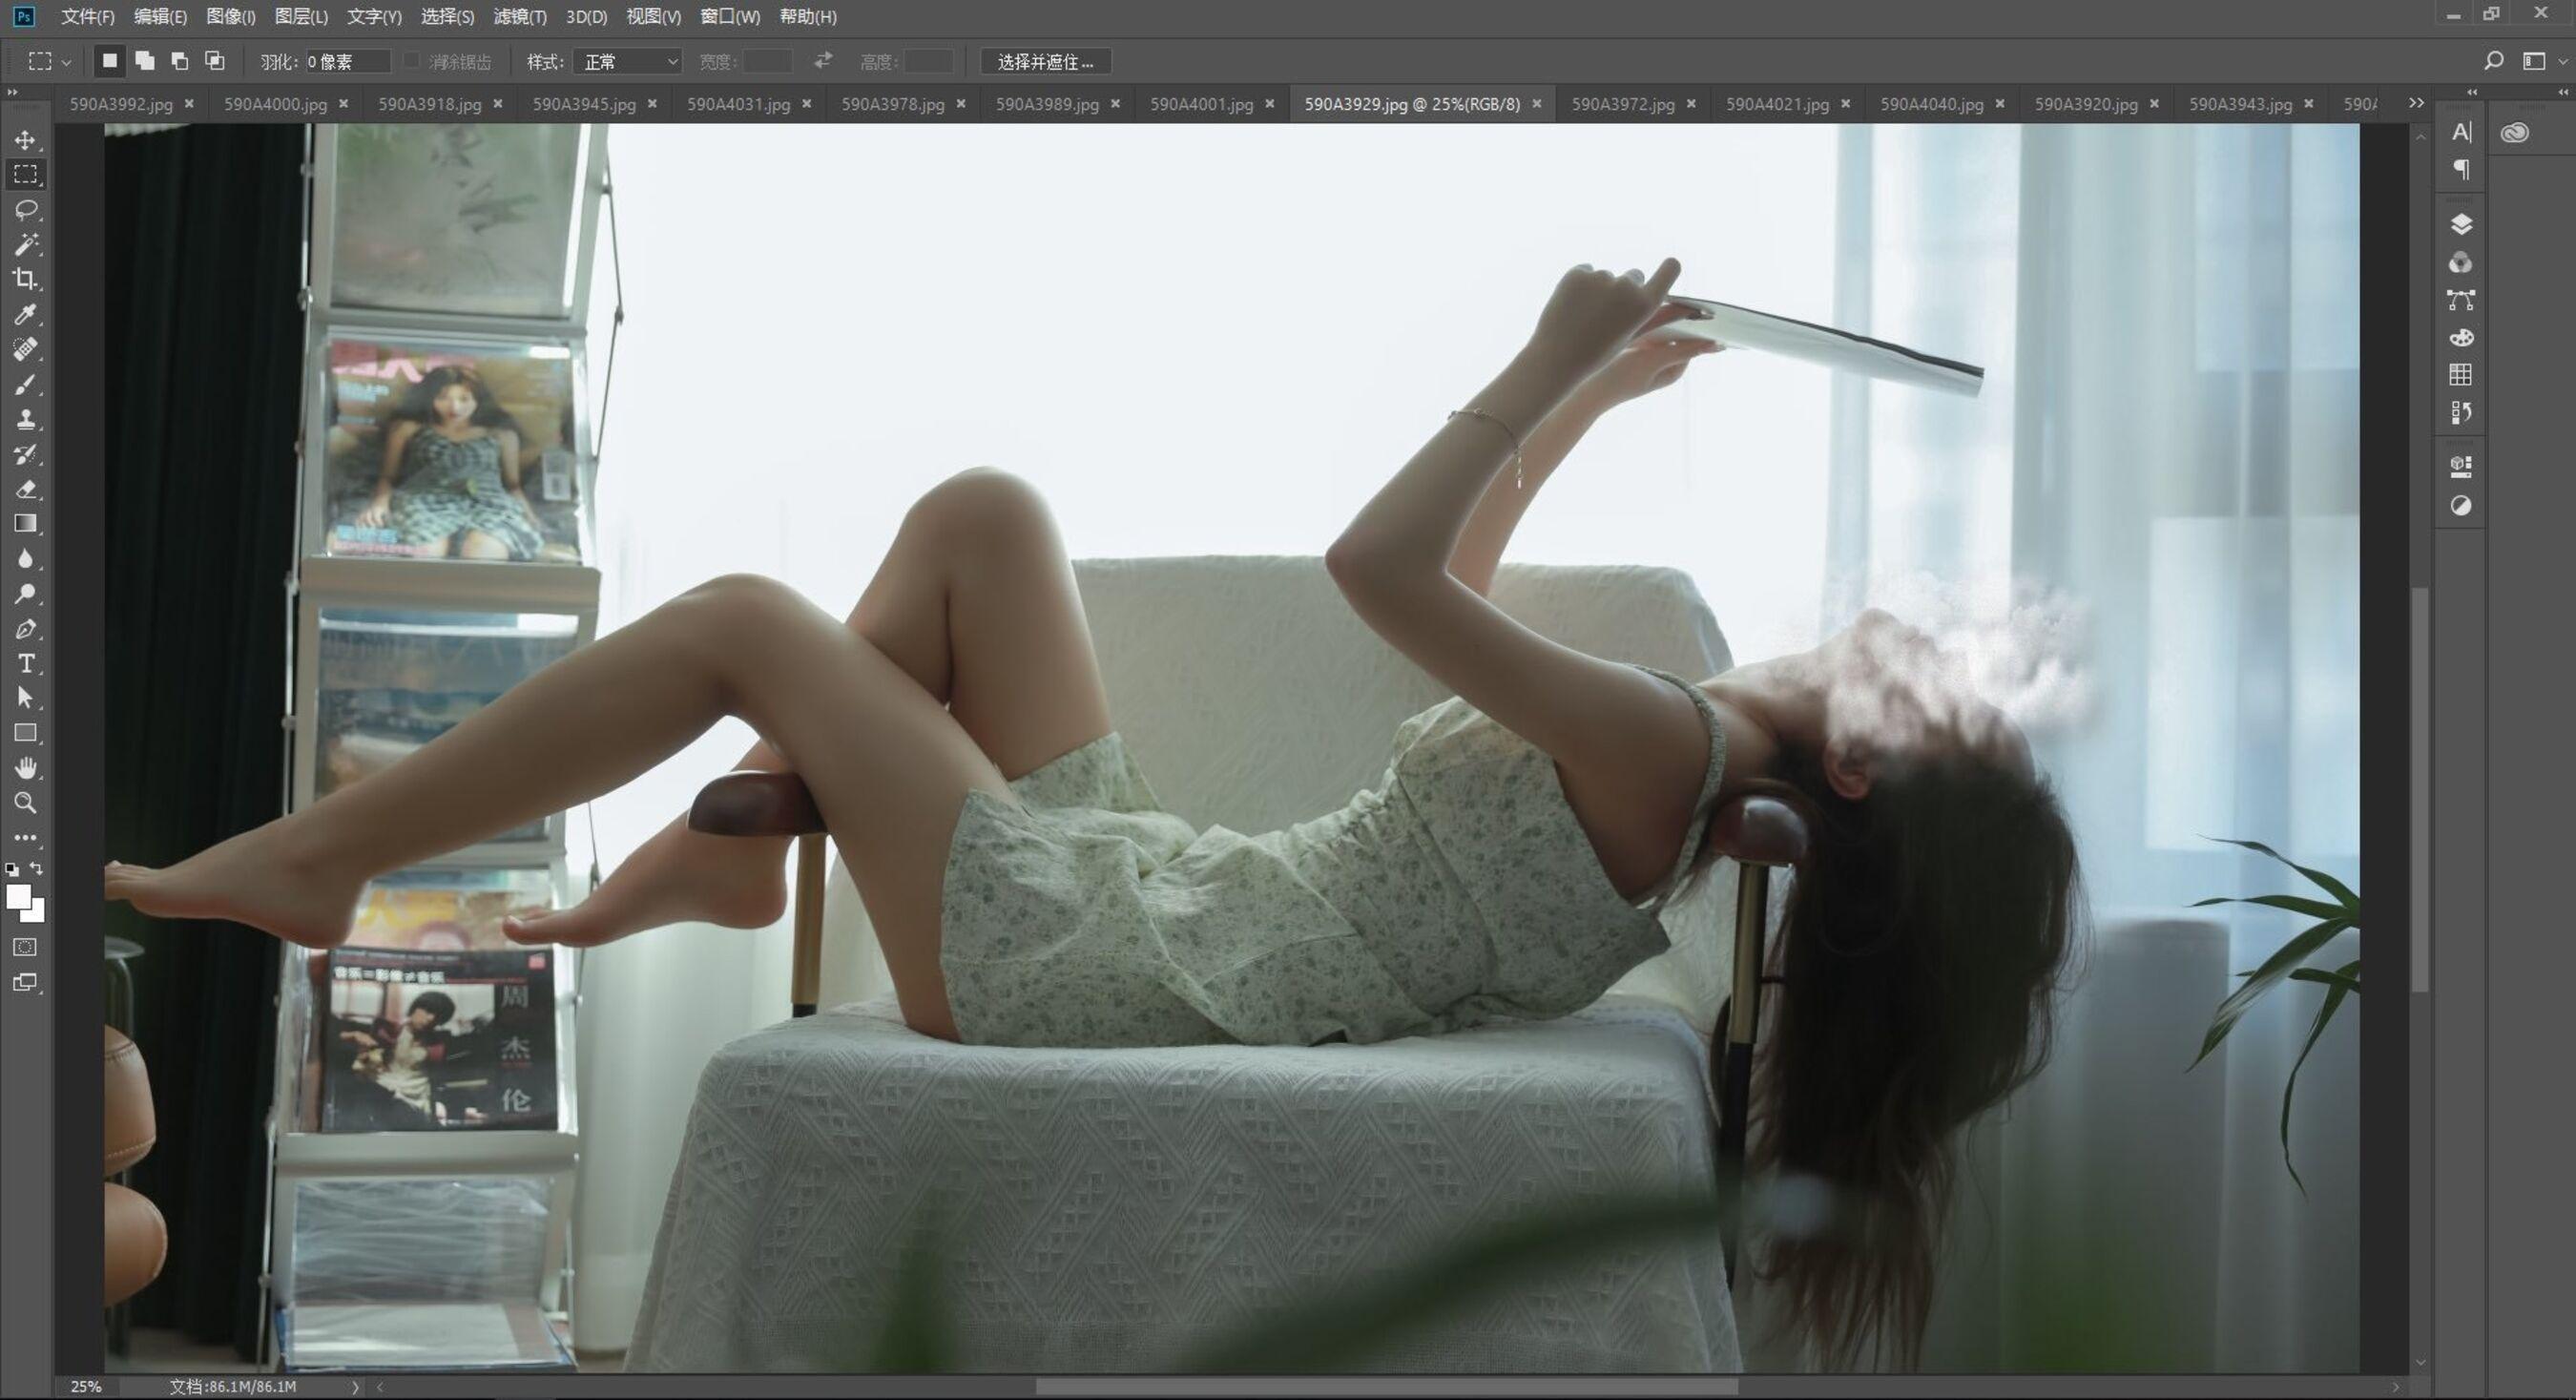
Task: Expand the marquee tool preset picker arrow
Action: pos(66,62)
